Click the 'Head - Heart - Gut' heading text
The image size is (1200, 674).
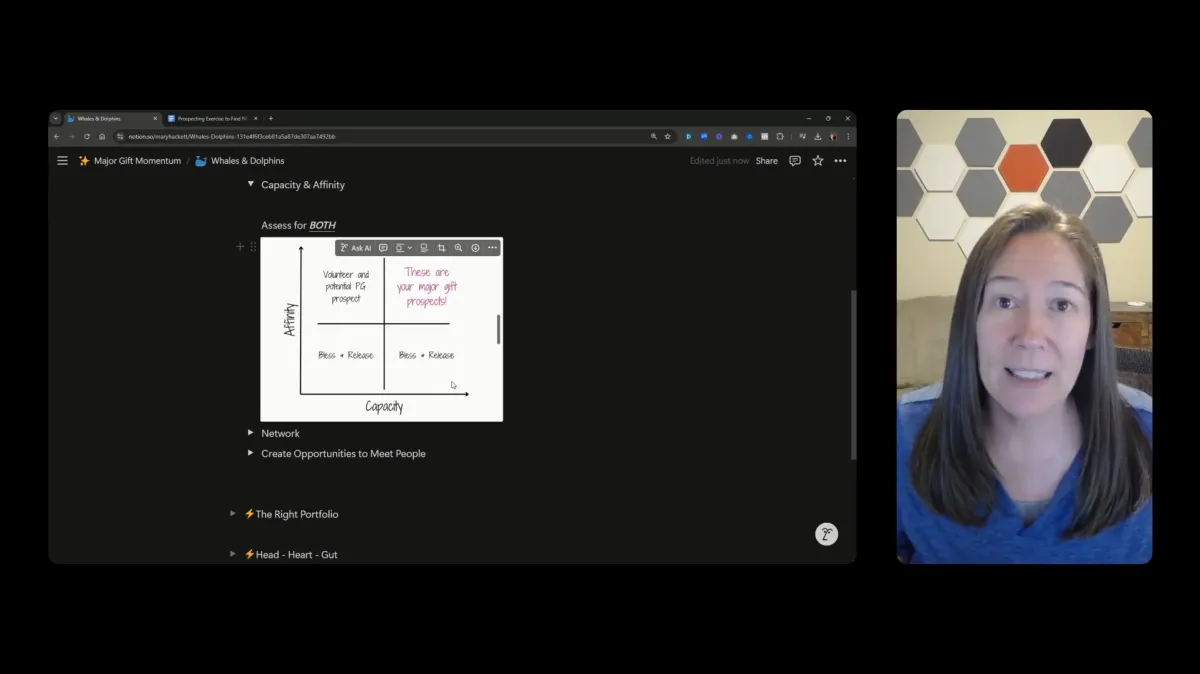click(296, 554)
